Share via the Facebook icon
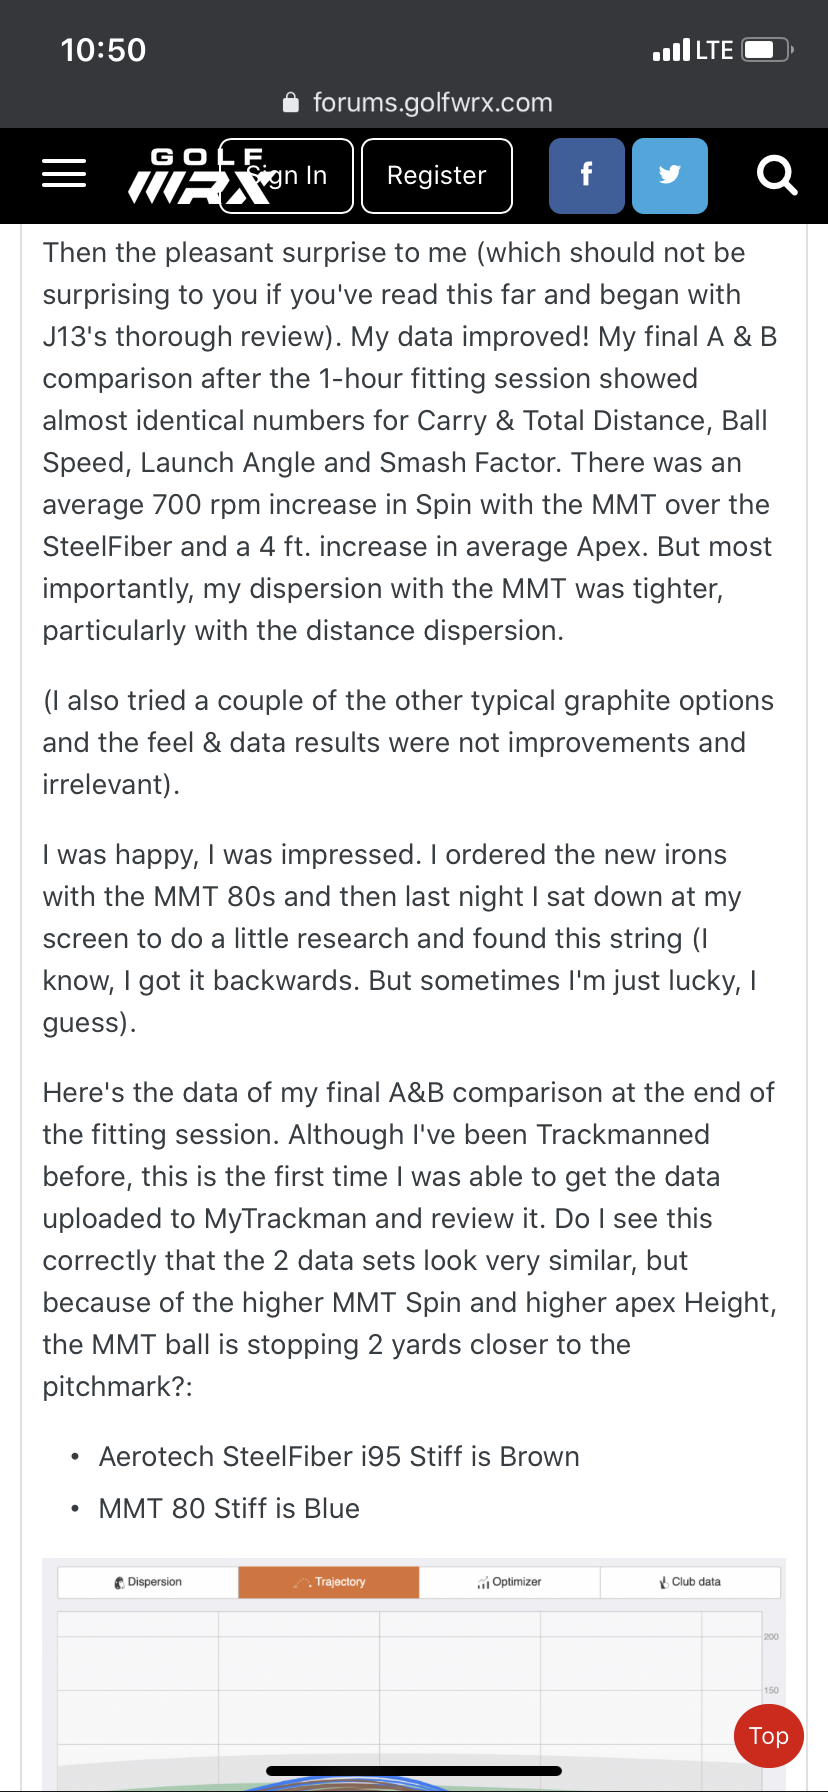Viewport: 828px width, 1792px height. click(x=587, y=176)
